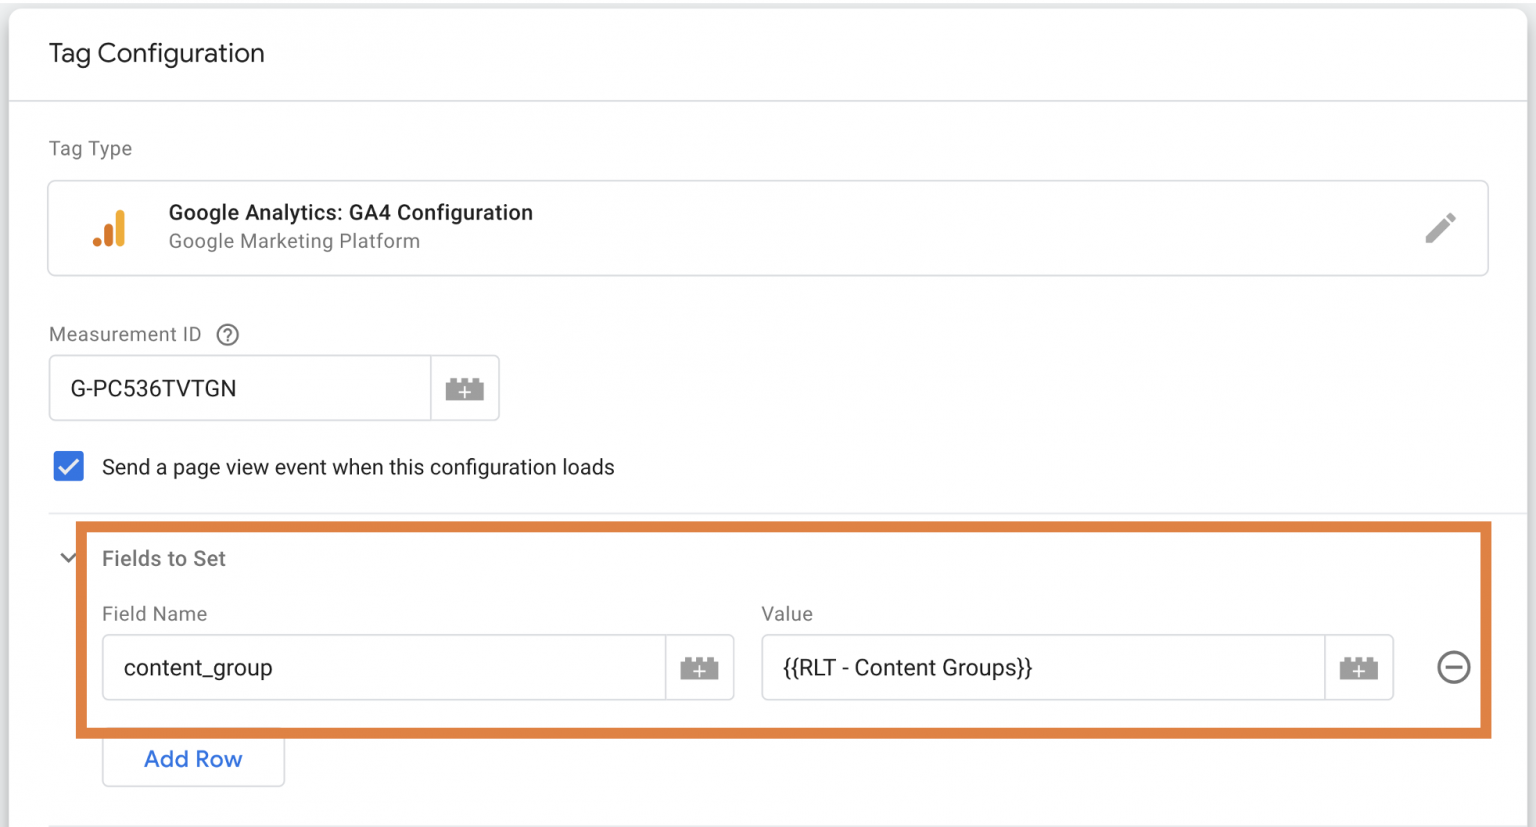
Task: Open variable picker beside content_group field
Action: (699, 668)
